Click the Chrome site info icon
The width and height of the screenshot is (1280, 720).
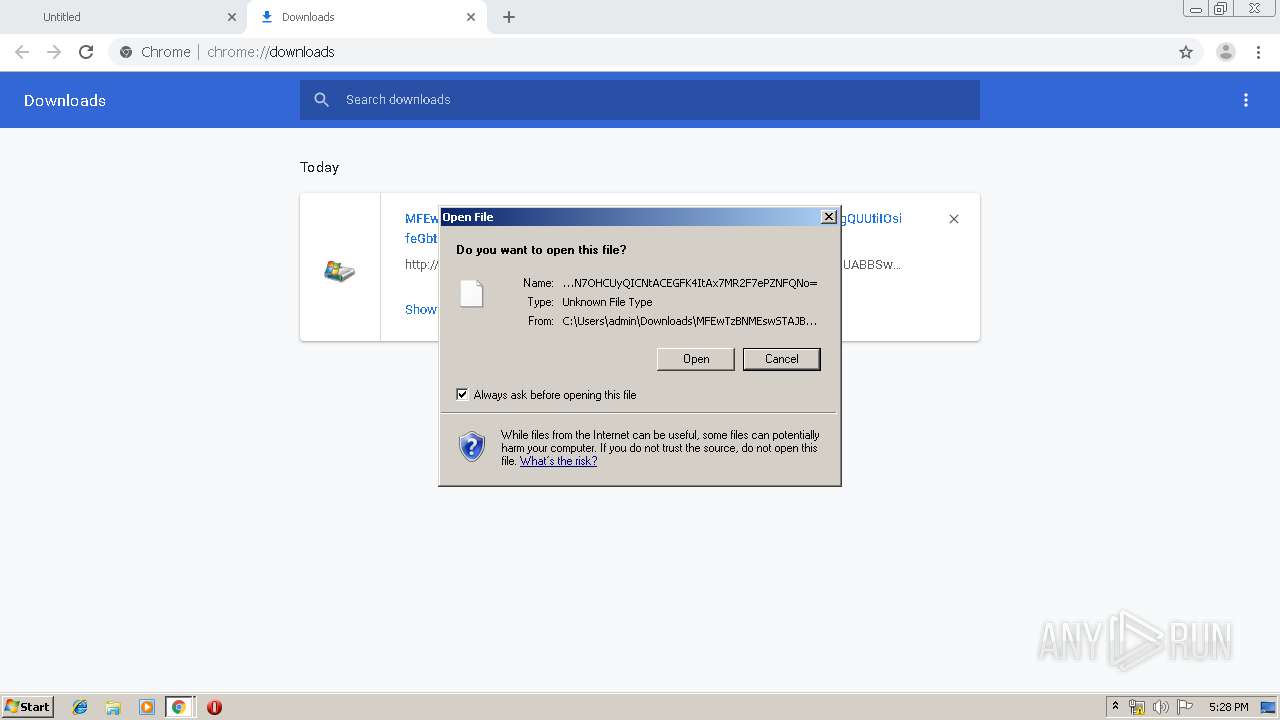click(126, 52)
